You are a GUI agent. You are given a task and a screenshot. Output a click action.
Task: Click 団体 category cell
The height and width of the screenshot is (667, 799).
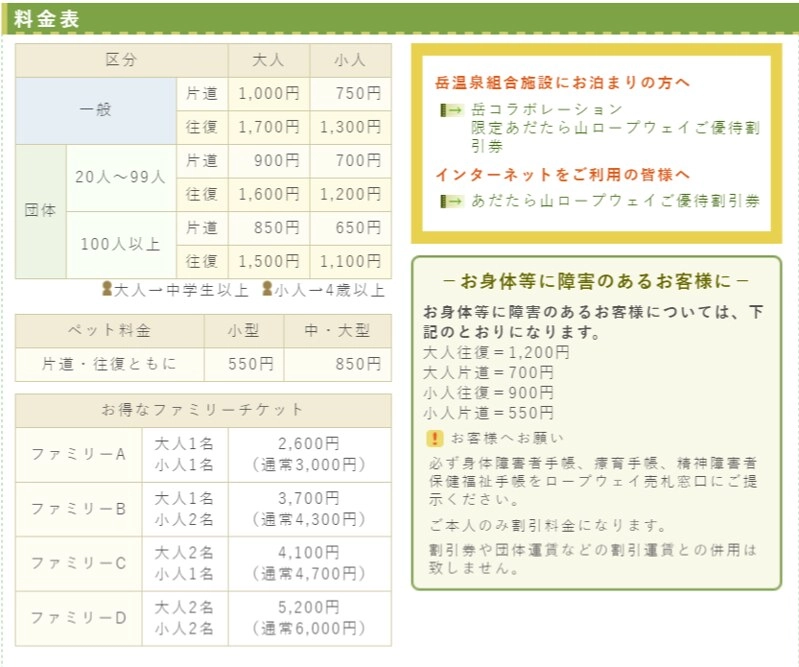pyautogui.click(x=41, y=211)
